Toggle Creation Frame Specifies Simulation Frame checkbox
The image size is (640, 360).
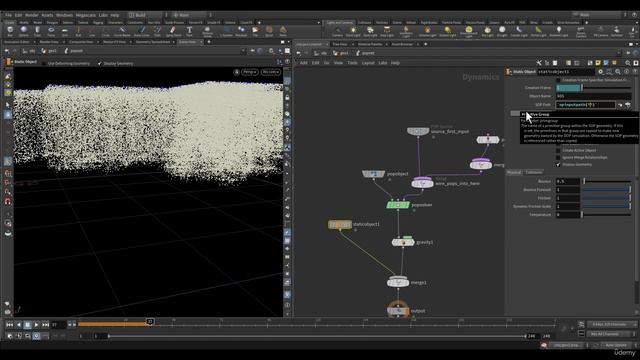(558, 80)
